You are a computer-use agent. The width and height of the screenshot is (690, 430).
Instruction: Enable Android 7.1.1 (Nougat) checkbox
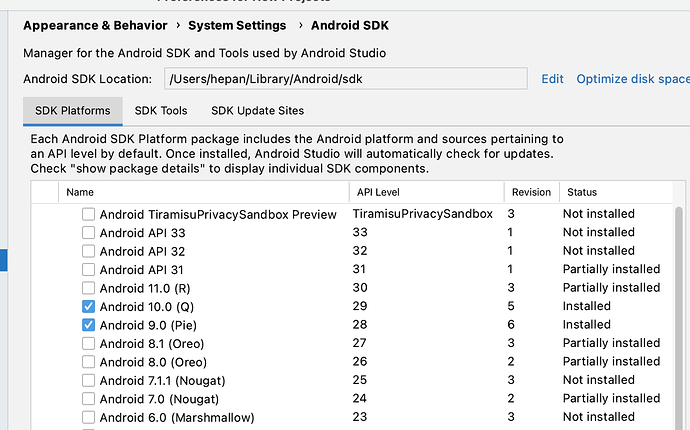click(x=89, y=380)
